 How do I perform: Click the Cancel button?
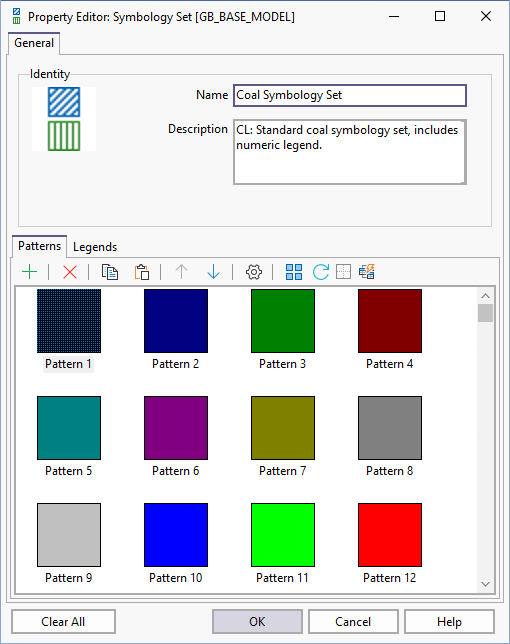353,622
